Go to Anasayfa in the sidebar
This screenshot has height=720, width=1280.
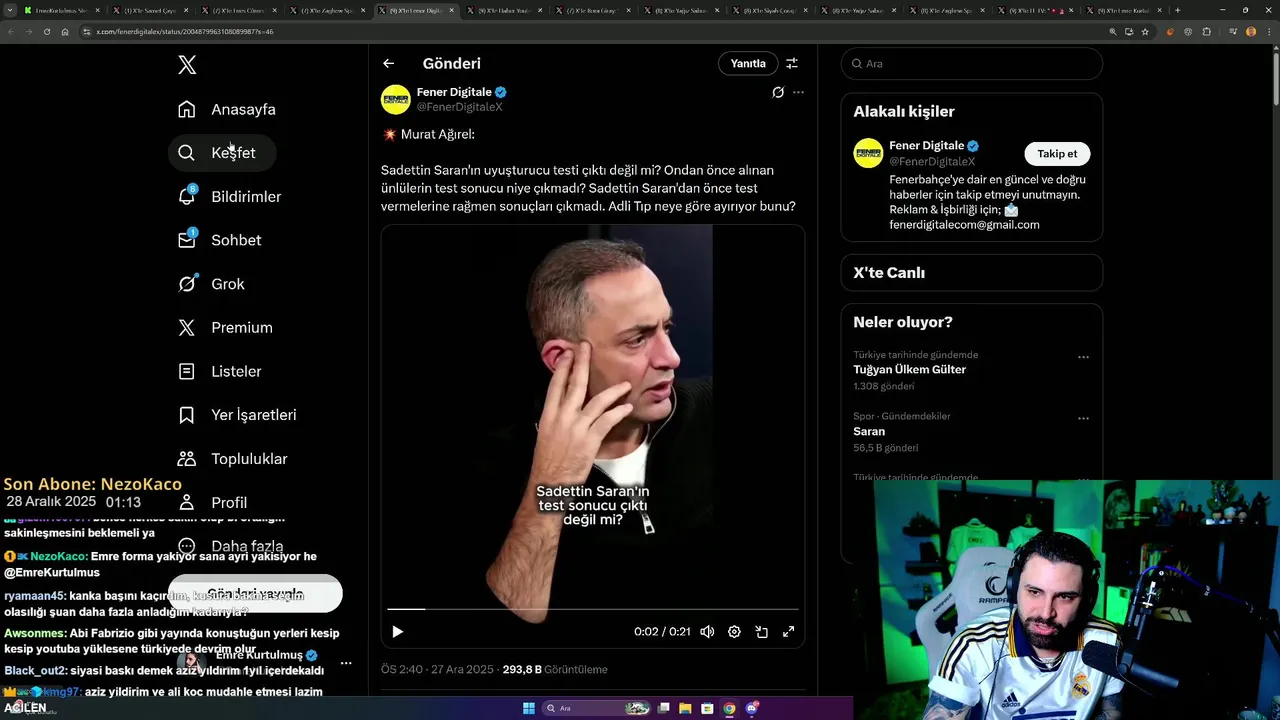(x=226, y=109)
